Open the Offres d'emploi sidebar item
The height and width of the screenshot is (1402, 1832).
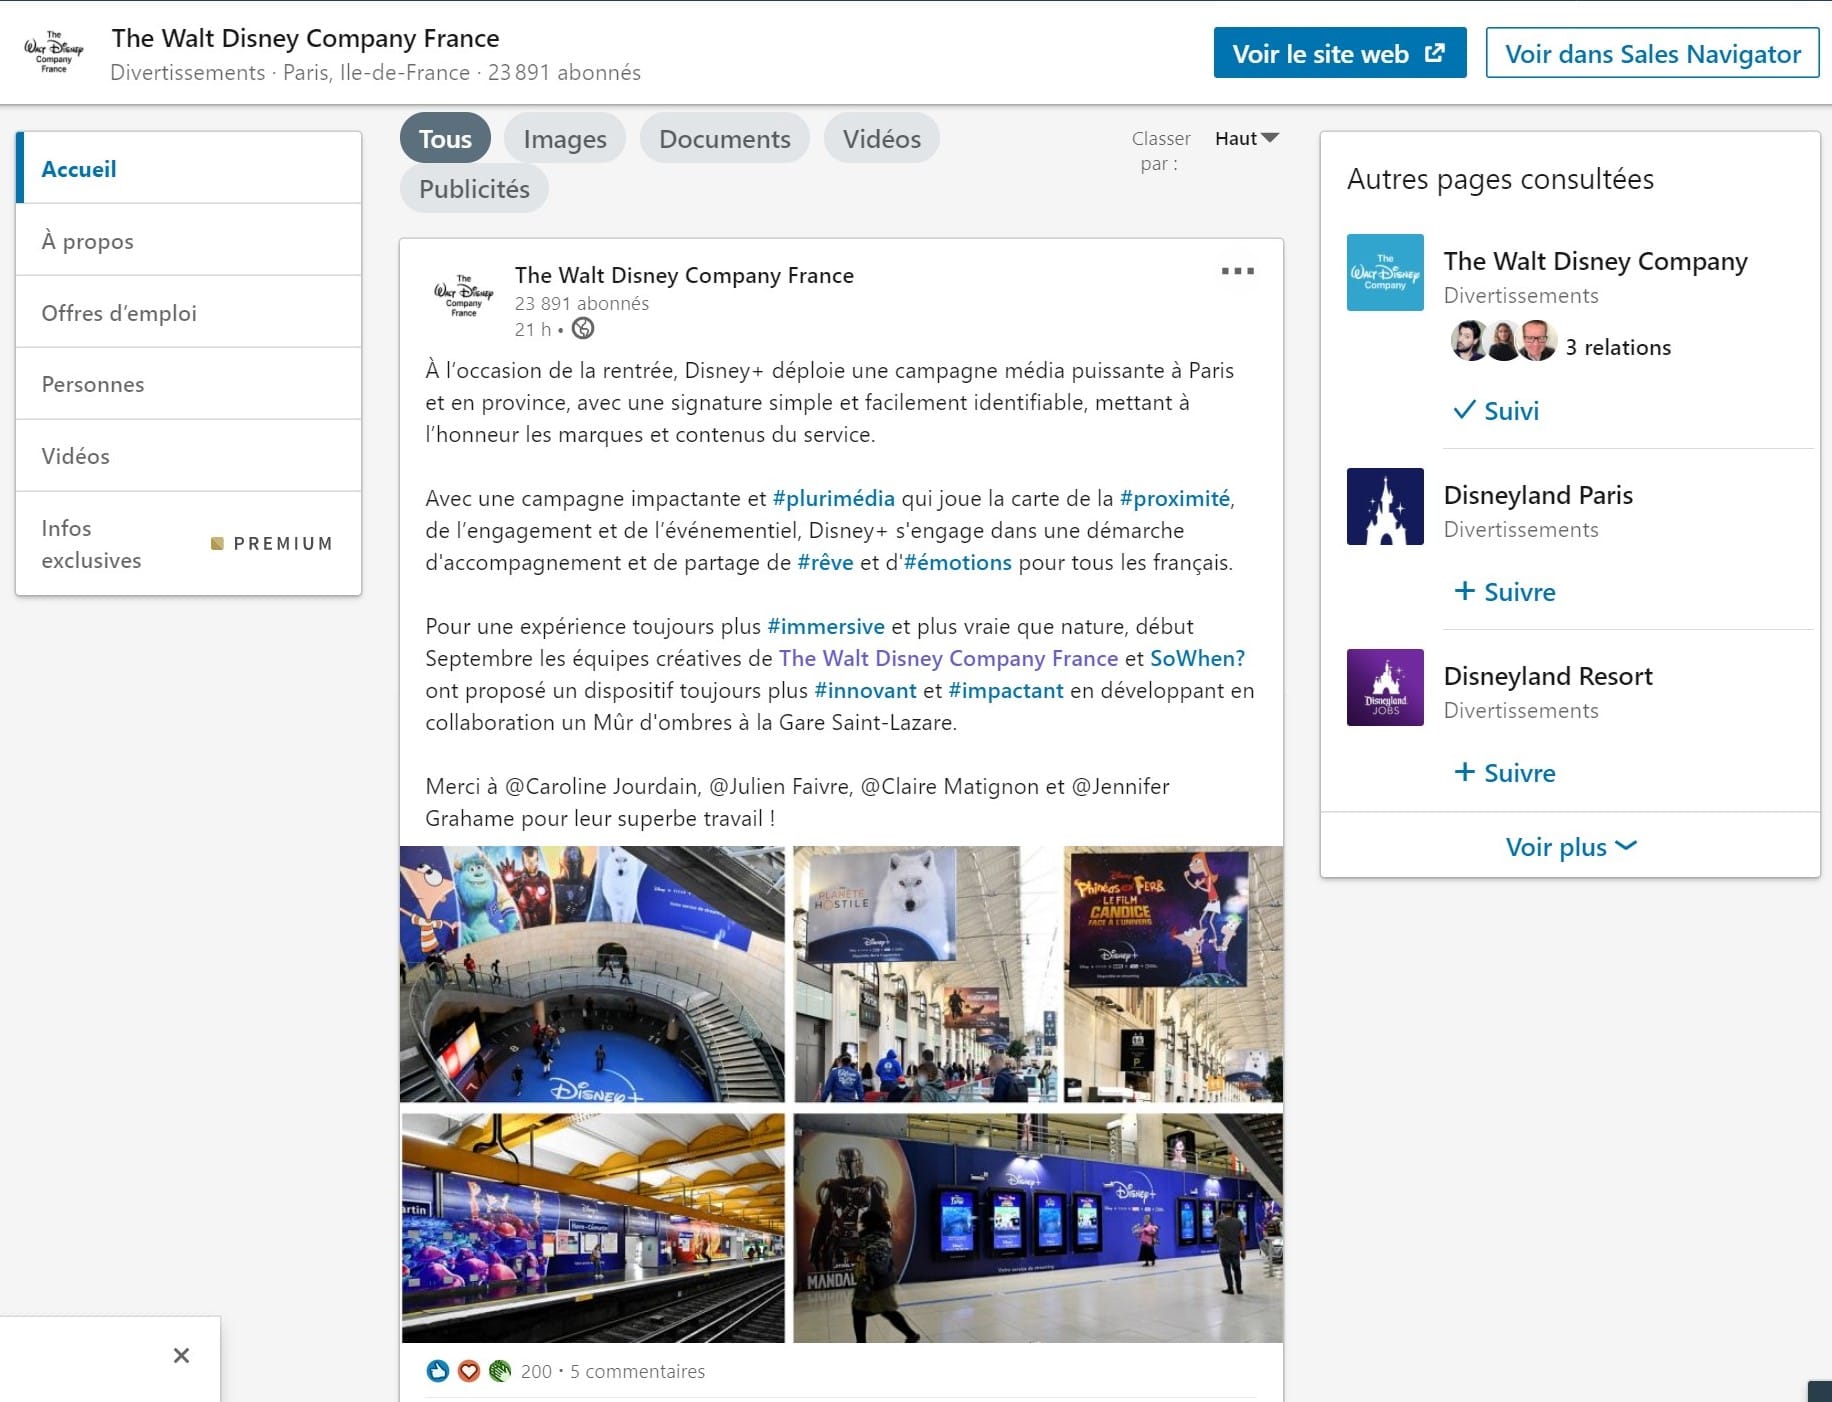189,312
